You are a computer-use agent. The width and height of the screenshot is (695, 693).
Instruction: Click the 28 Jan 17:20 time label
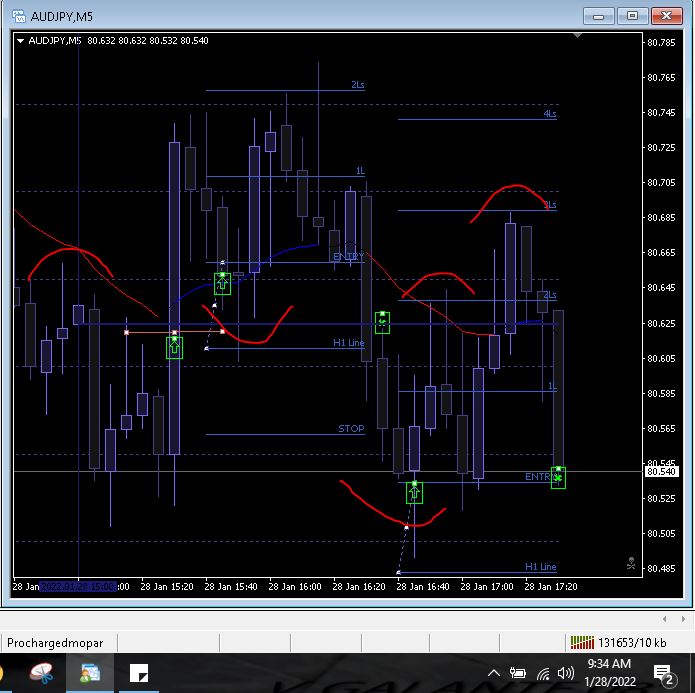coord(551,587)
